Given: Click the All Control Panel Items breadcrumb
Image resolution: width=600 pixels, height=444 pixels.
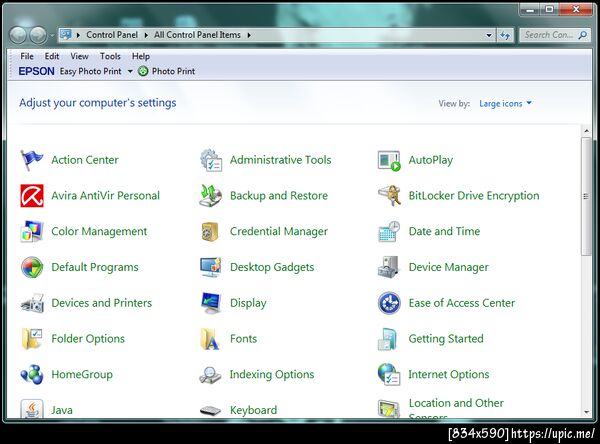Looking at the screenshot, I should (x=197, y=35).
